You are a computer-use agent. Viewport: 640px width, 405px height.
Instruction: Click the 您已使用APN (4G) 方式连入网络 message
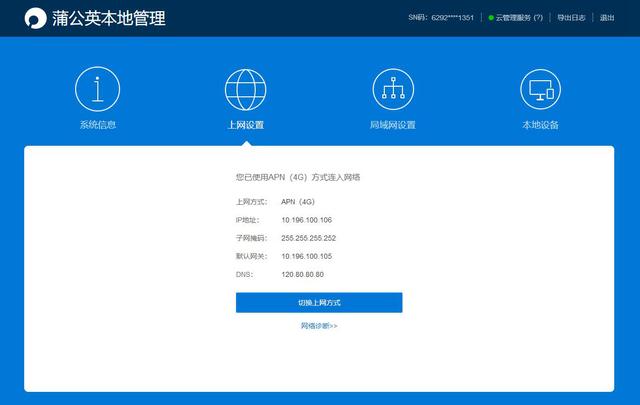pyautogui.click(x=298, y=177)
